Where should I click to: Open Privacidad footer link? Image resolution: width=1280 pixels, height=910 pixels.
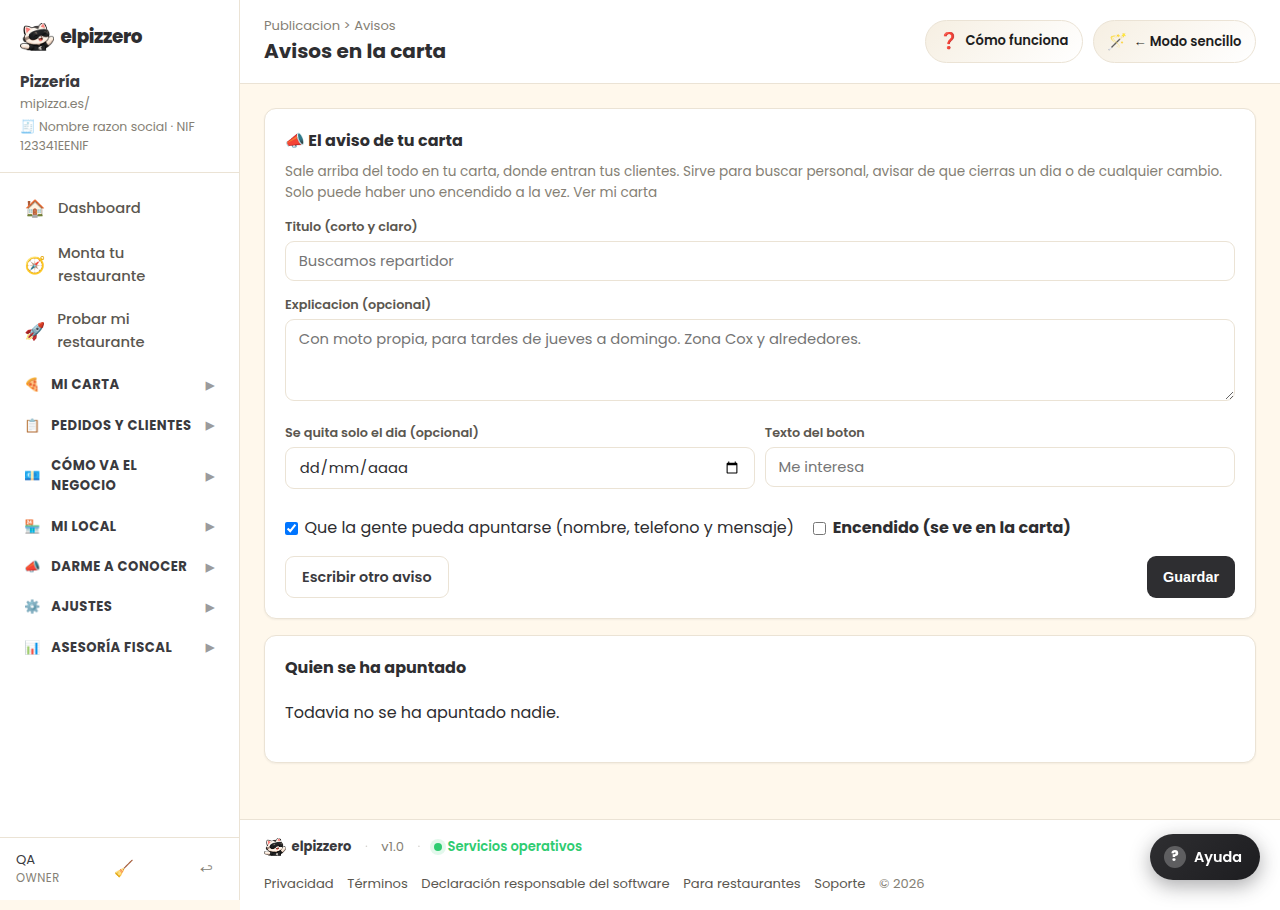click(298, 884)
